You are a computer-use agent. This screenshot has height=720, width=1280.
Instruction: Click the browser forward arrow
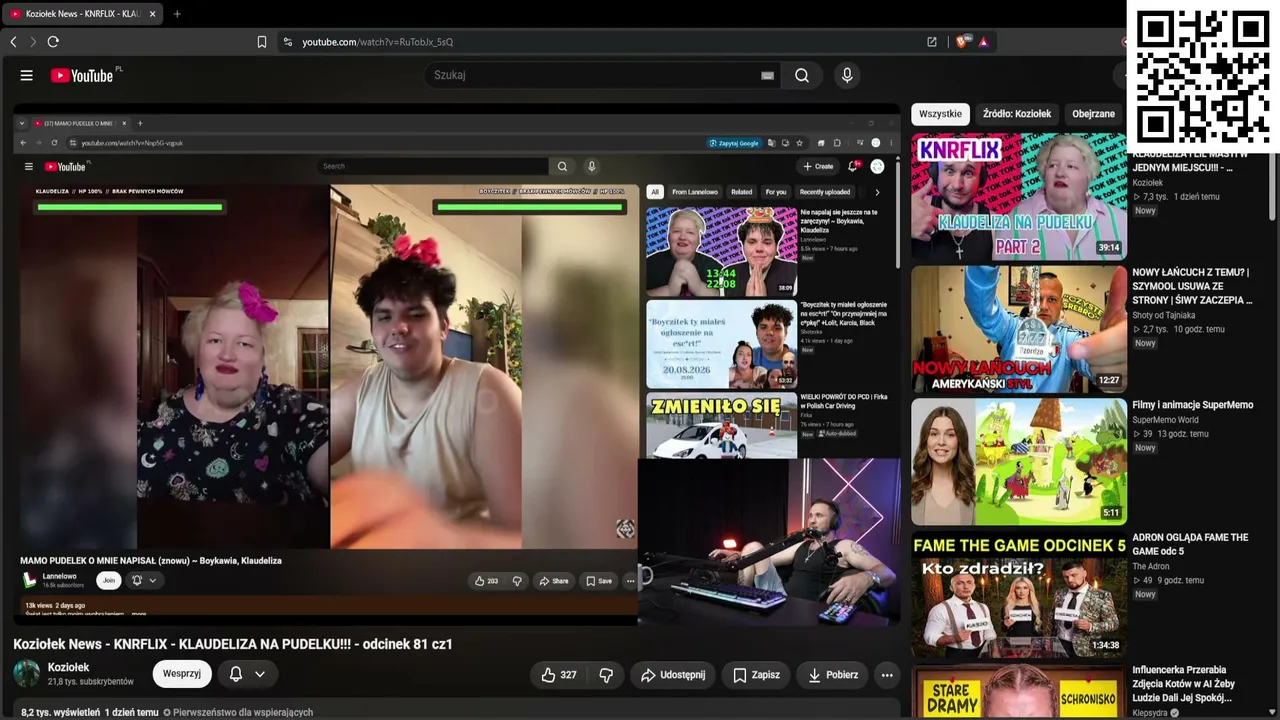[32, 42]
